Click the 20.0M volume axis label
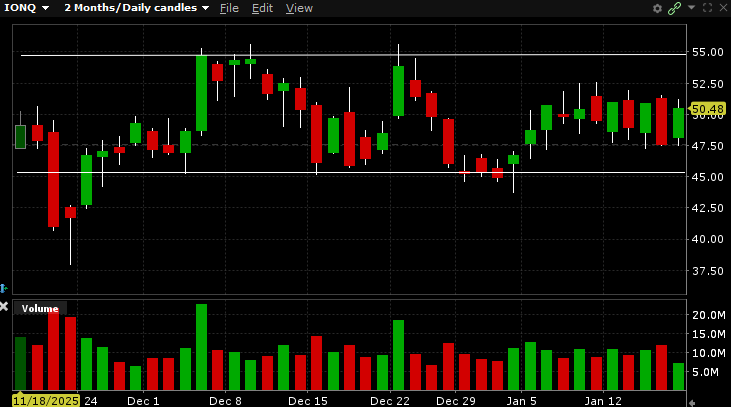This screenshot has height=407, width=731. click(x=709, y=315)
